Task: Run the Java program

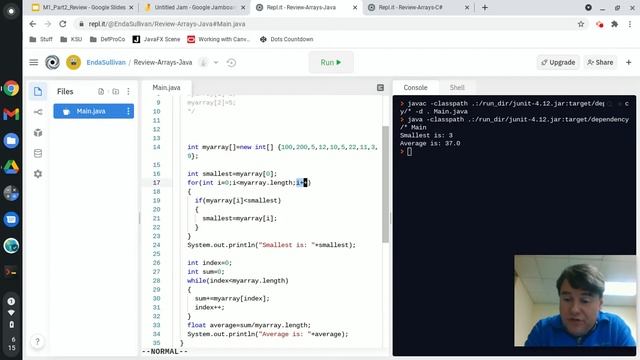Action: [x=331, y=62]
